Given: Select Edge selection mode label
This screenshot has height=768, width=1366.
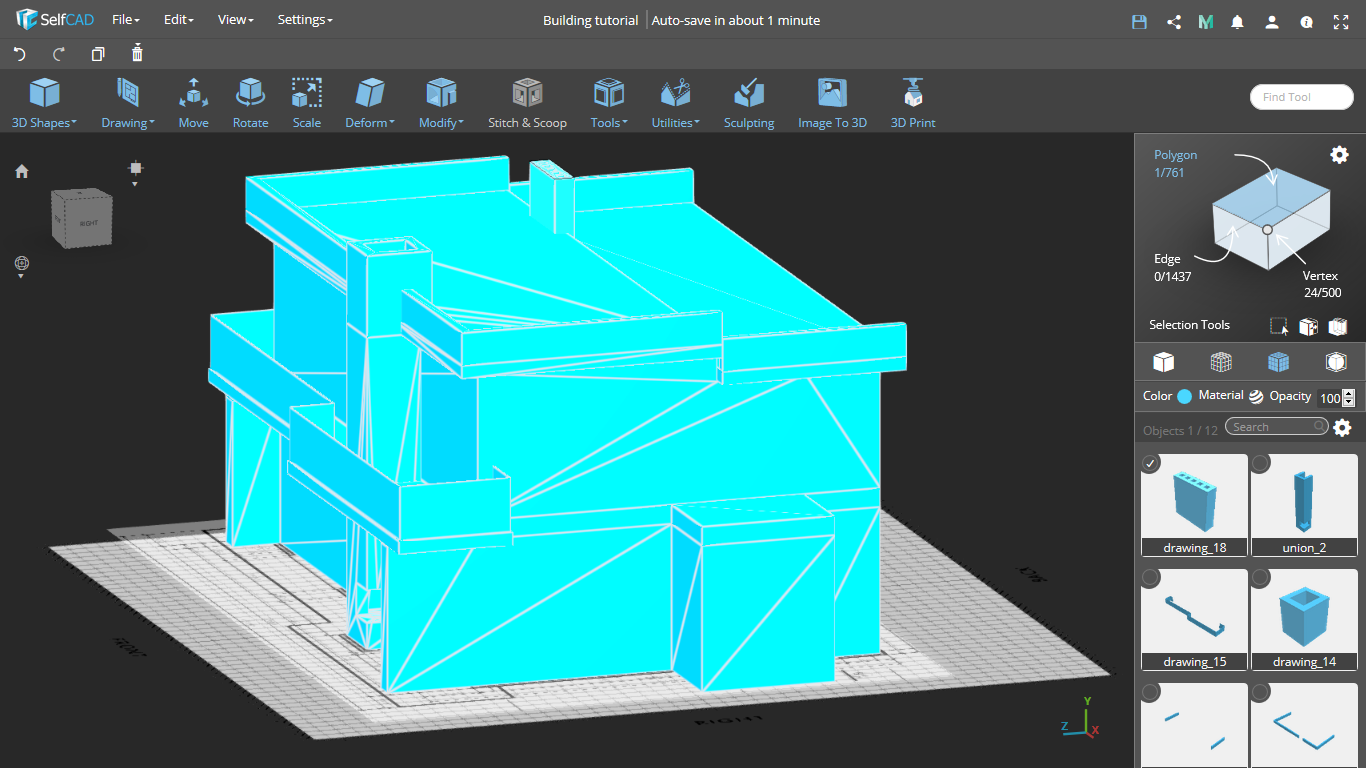Looking at the screenshot, I should coord(1167,259).
